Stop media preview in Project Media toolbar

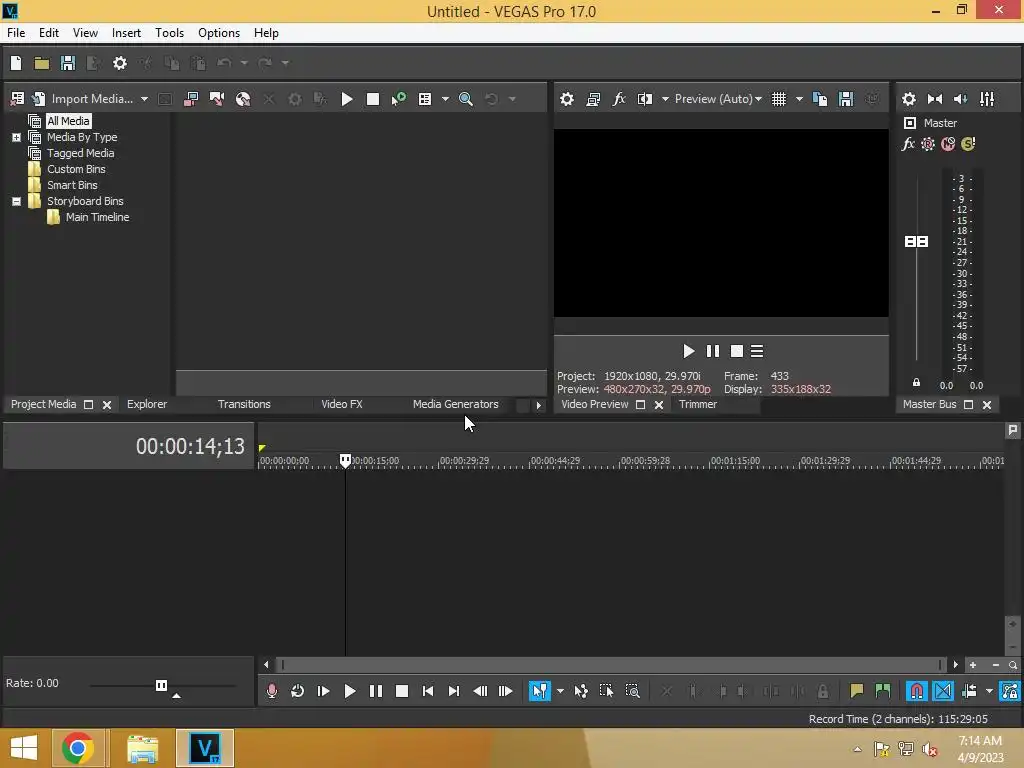click(373, 99)
